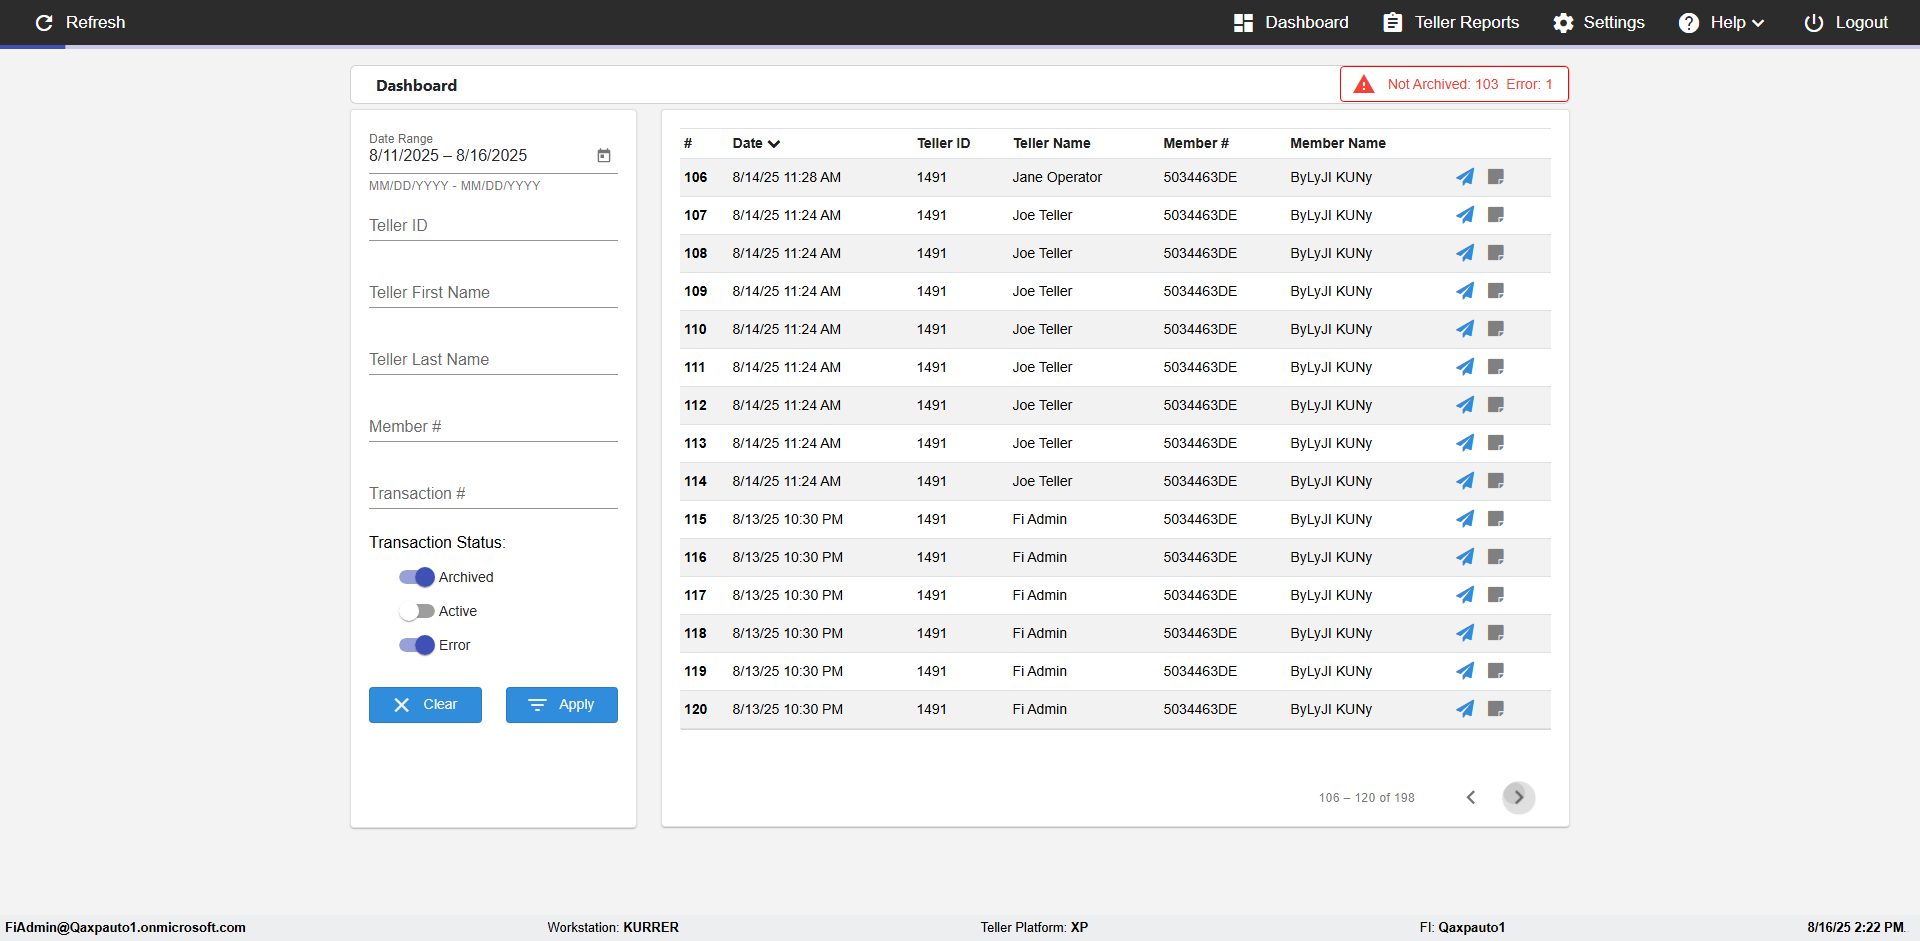Viewport: 1920px width, 941px height.
Task: Open the note icon for transaction 116
Action: coord(1496,557)
